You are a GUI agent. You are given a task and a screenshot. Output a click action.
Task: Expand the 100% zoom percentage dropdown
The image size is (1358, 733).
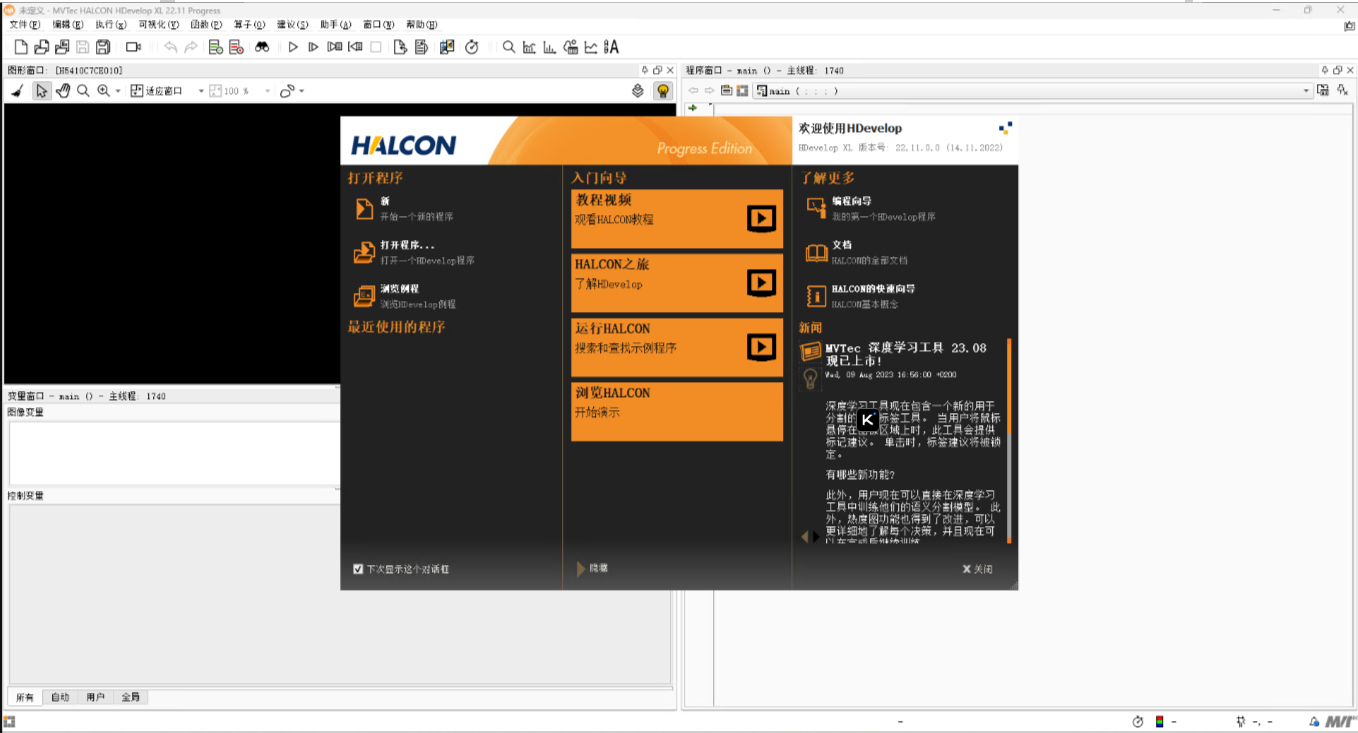(267, 90)
